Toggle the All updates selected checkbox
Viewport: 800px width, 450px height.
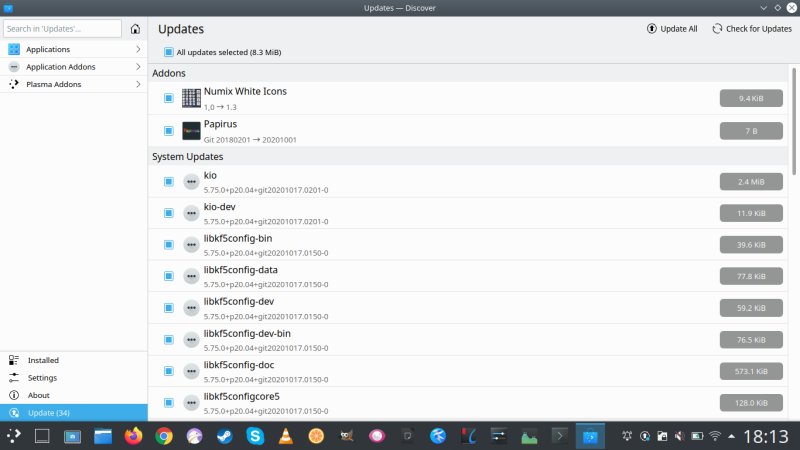point(168,52)
